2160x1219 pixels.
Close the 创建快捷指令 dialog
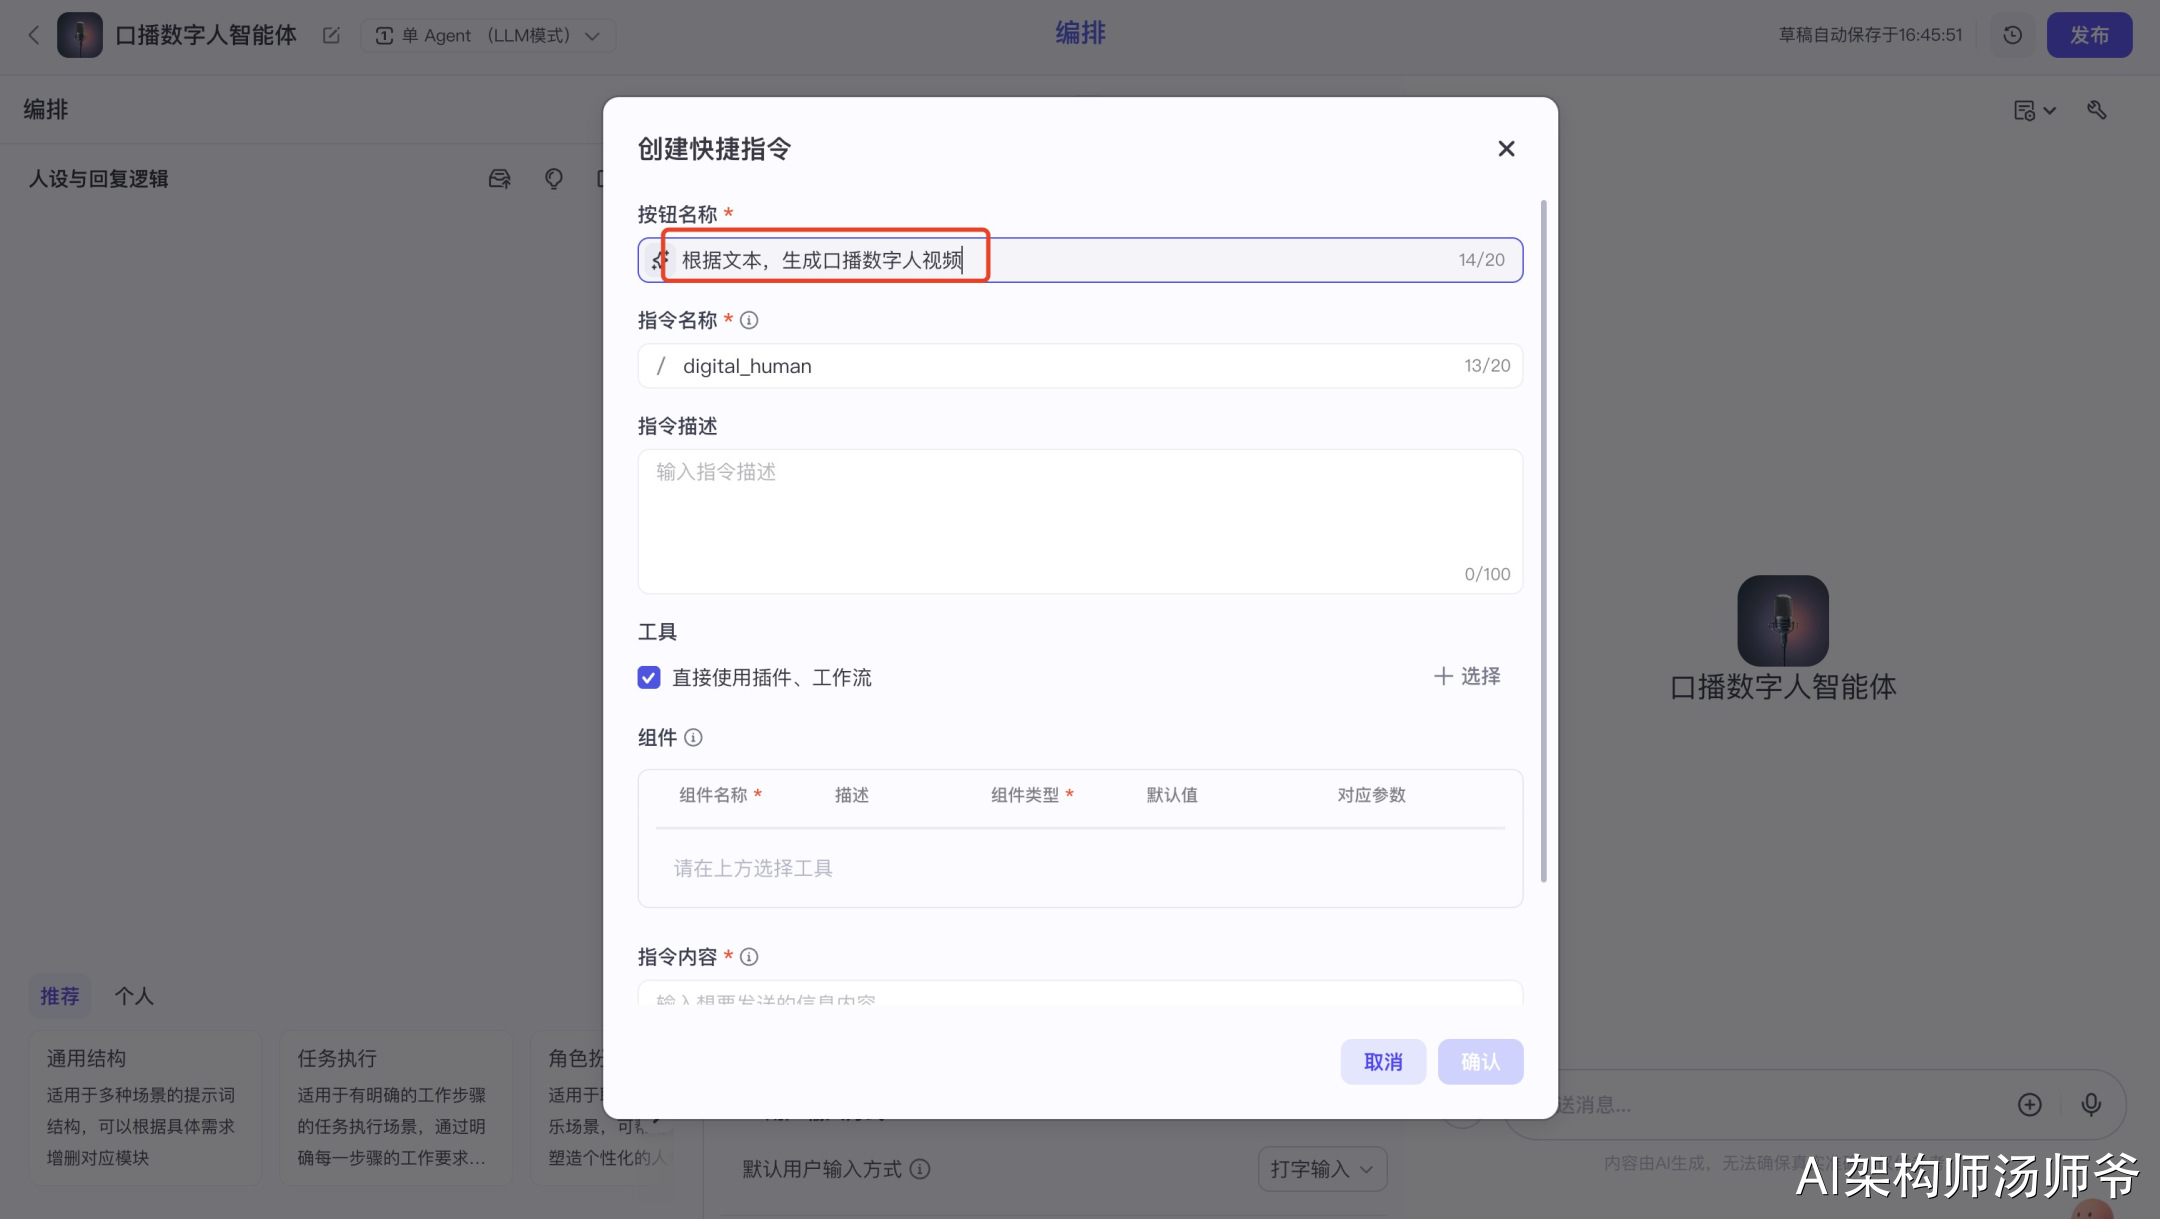1506,149
